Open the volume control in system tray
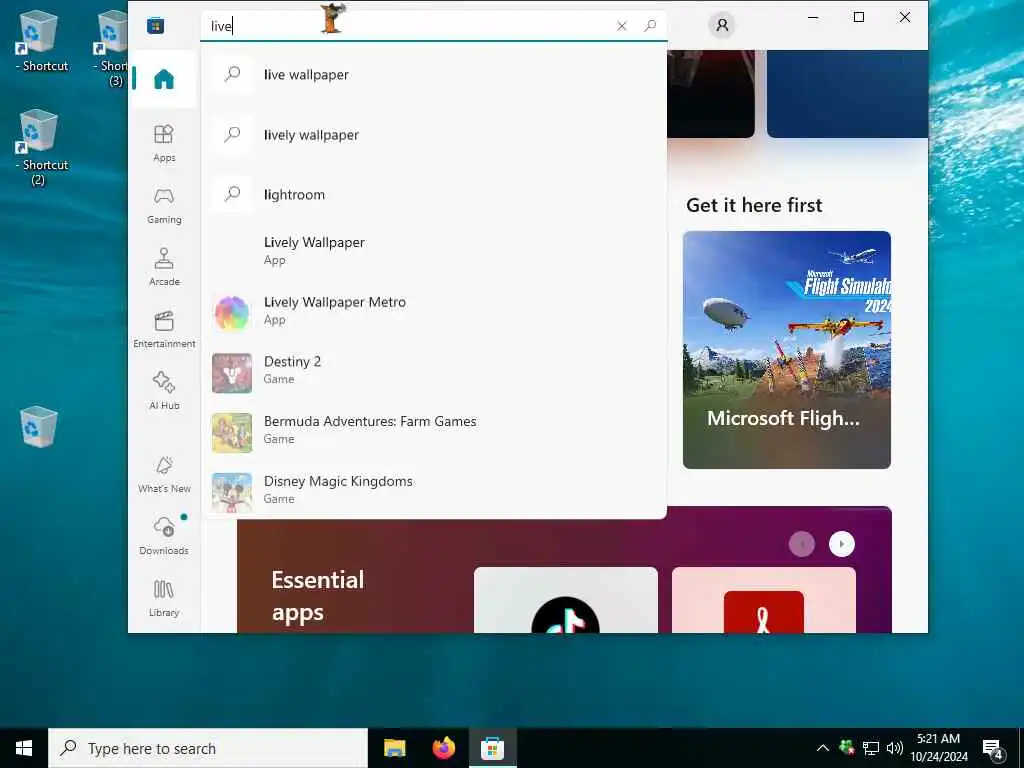The height and width of the screenshot is (768, 1024). click(x=895, y=748)
